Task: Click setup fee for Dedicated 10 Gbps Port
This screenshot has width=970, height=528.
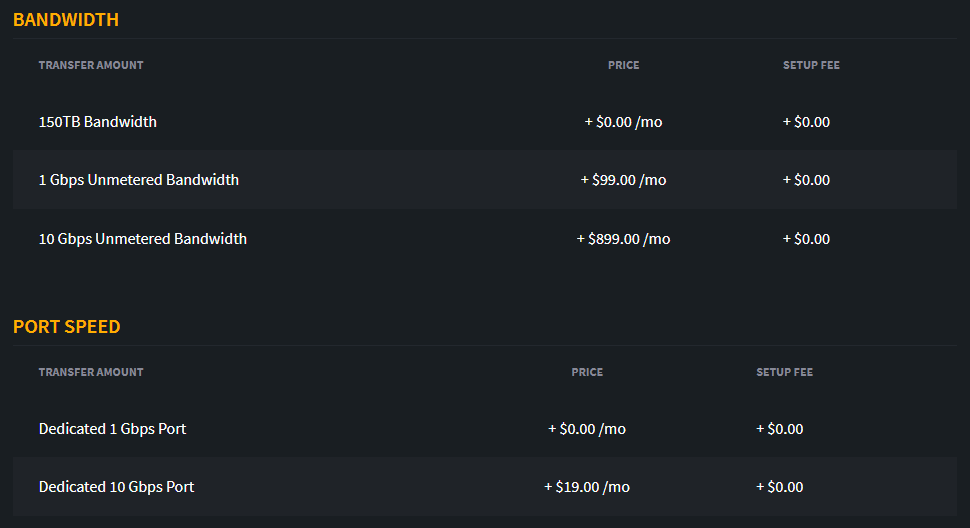Action: point(779,487)
